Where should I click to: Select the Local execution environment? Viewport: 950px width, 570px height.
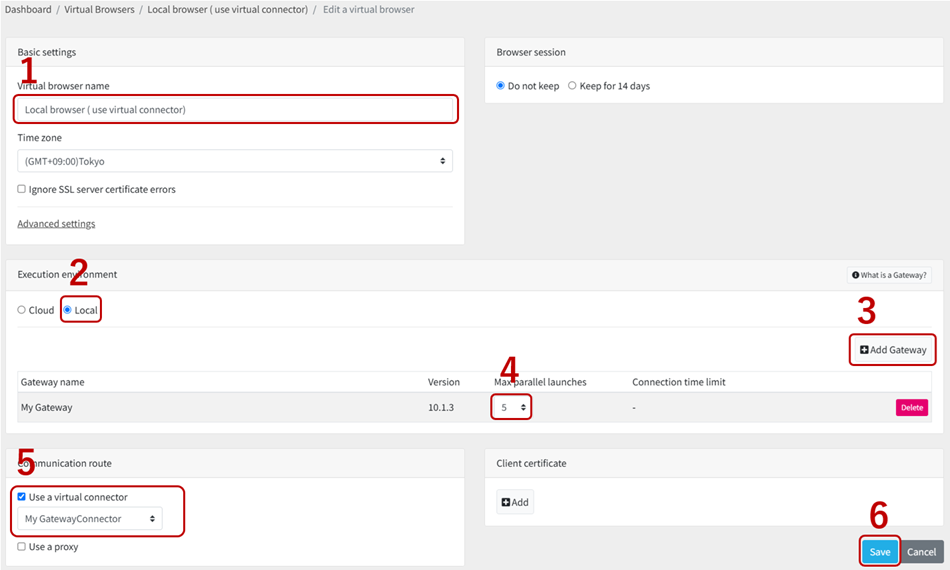[67, 310]
